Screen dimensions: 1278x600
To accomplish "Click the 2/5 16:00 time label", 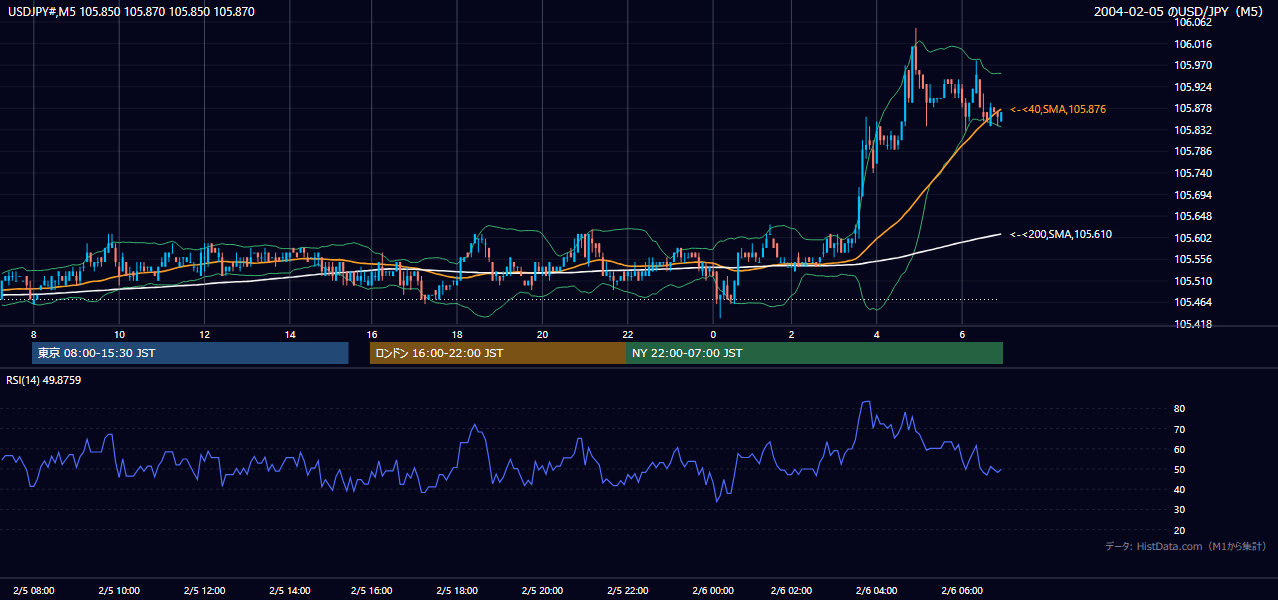I will [372, 590].
